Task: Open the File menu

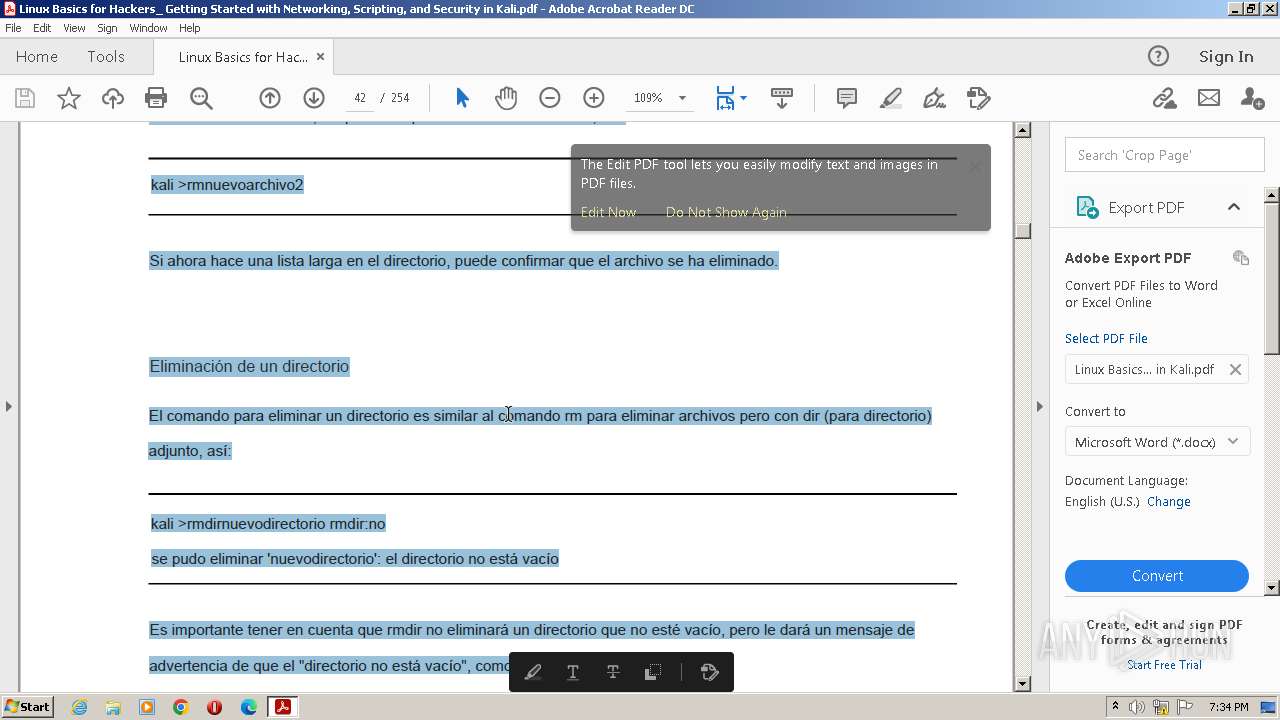Action: (x=13, y=28)
